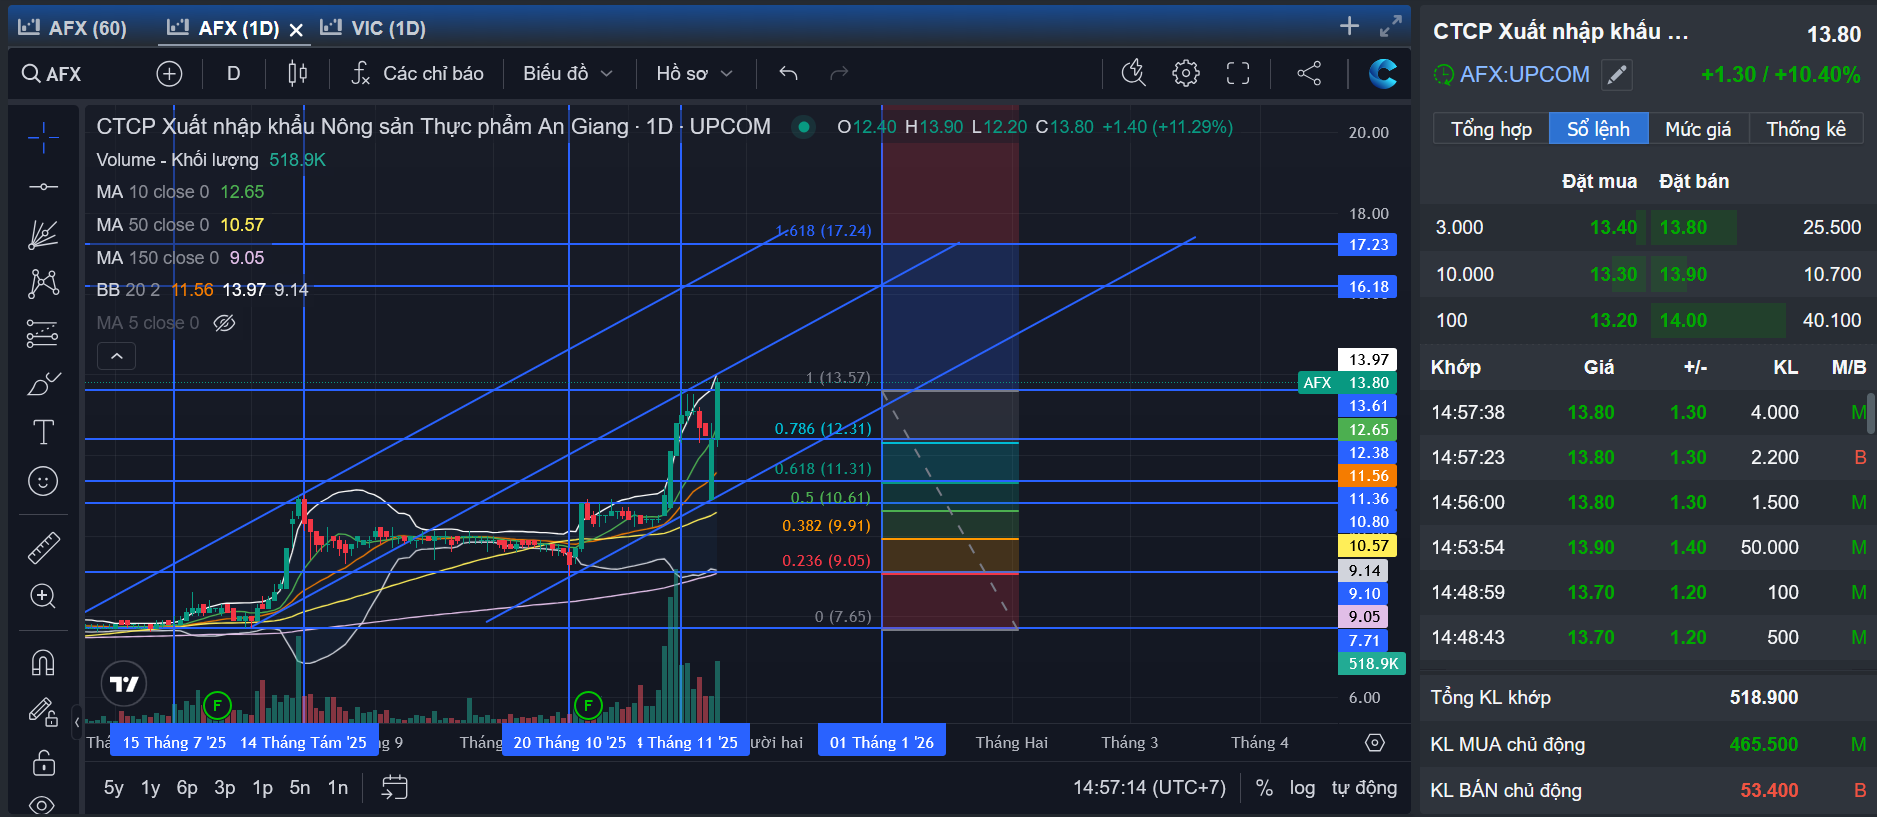Open the AFX symbol search
Viewport: 1877px width, 817px height.
pyautogui.click(x=52, y=74)
